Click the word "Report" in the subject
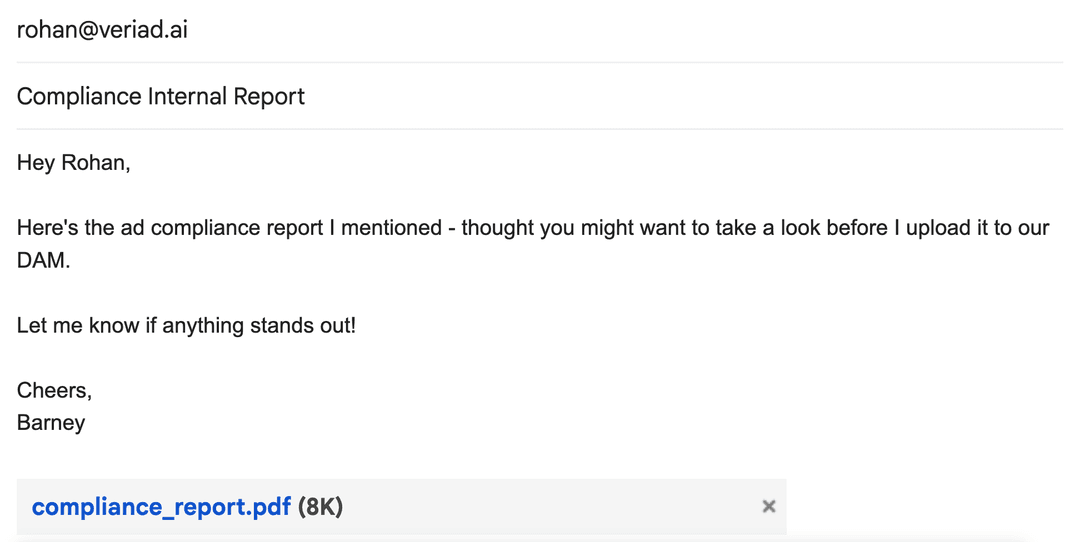 pos(269,97)
